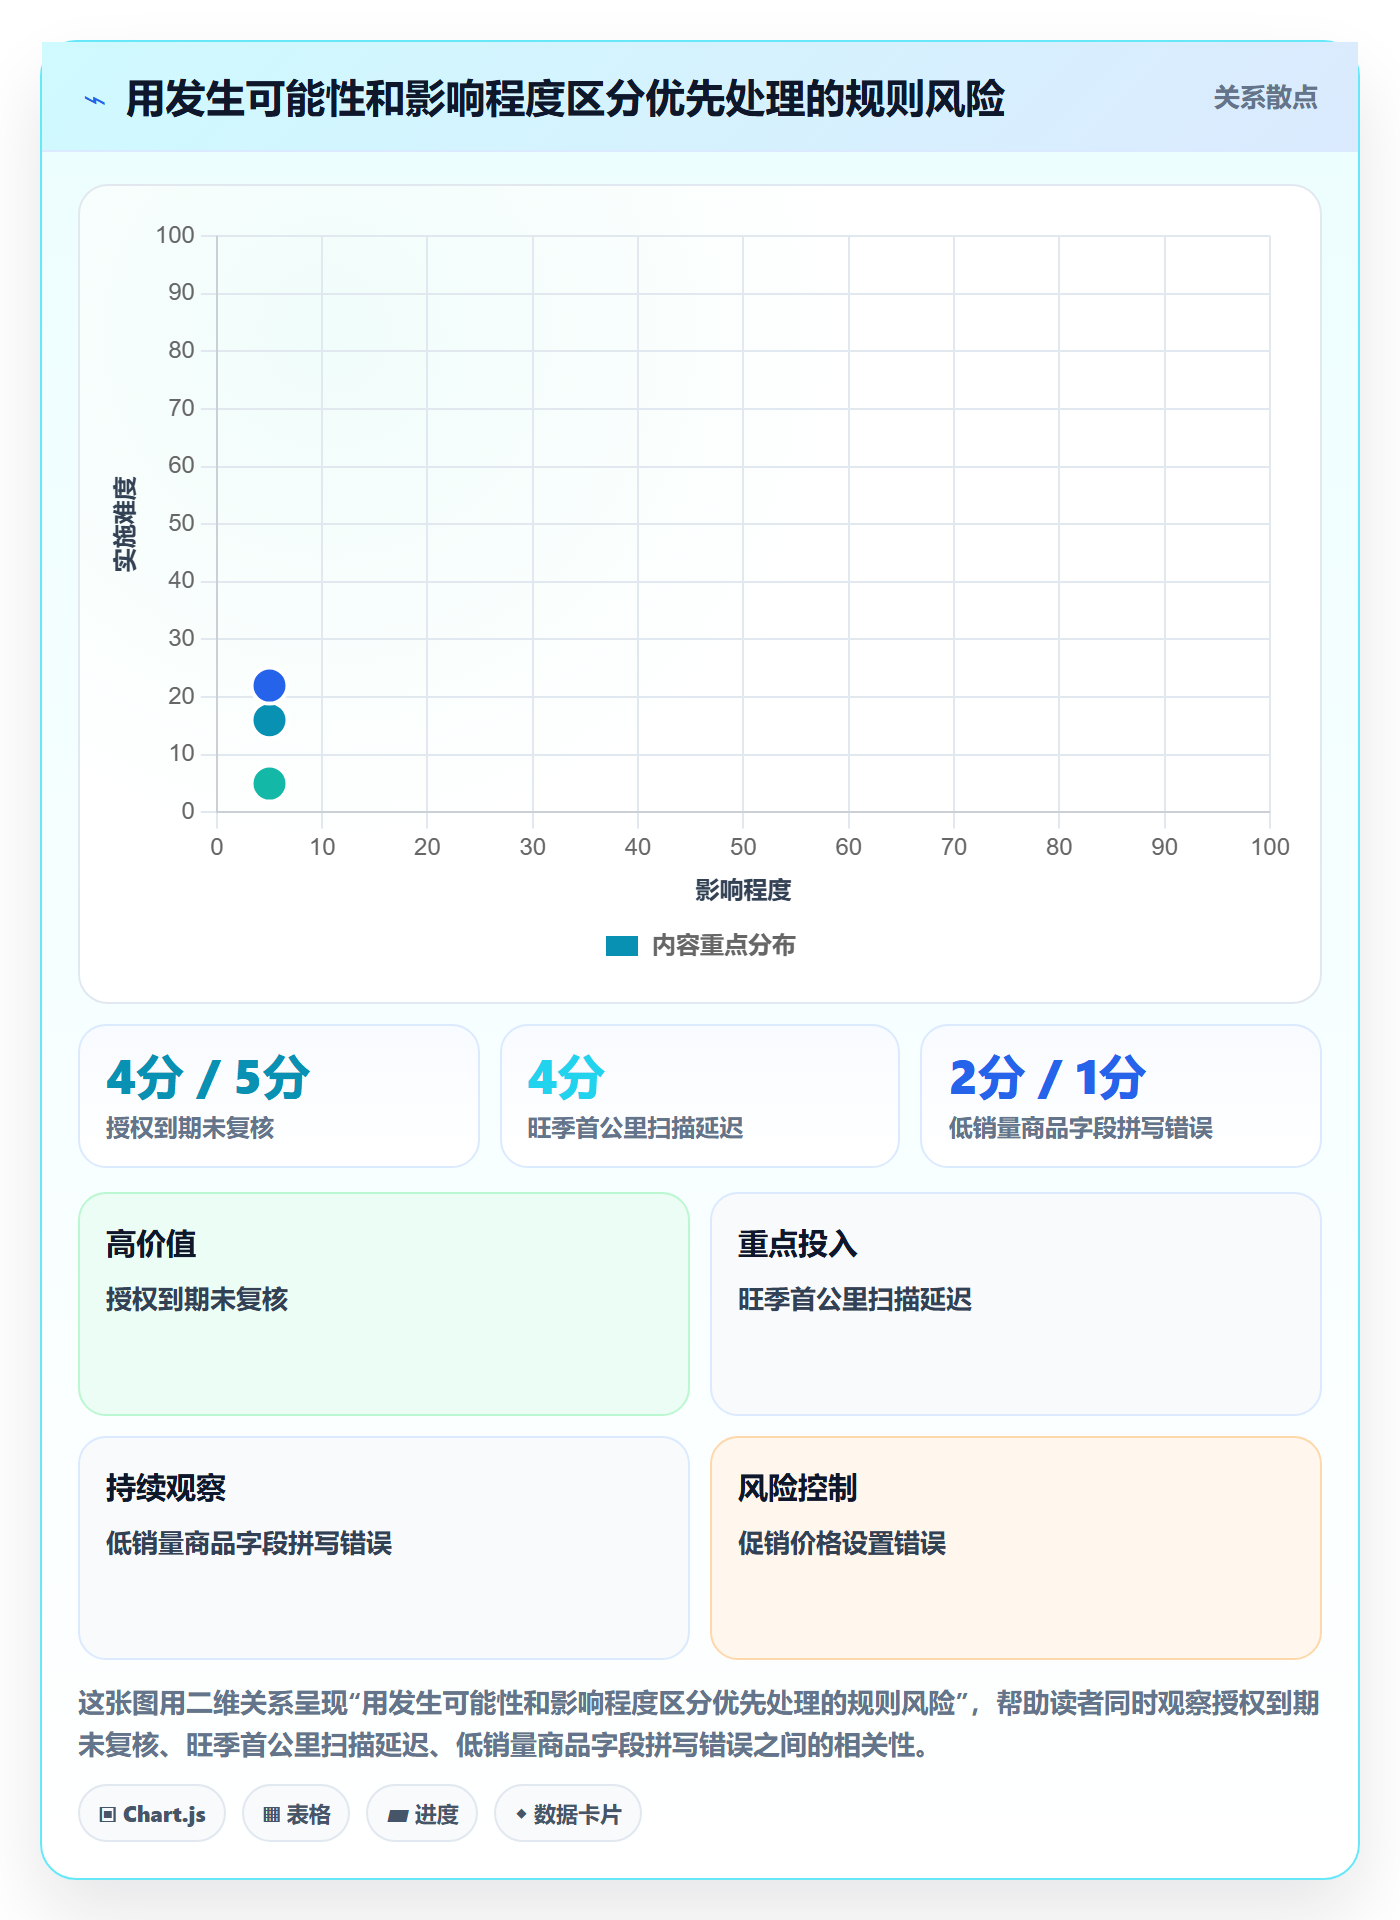This screenshot has width=1400, height=1920.
Task: Click the 影响程度 x-axis title
Action: point(743,890)
